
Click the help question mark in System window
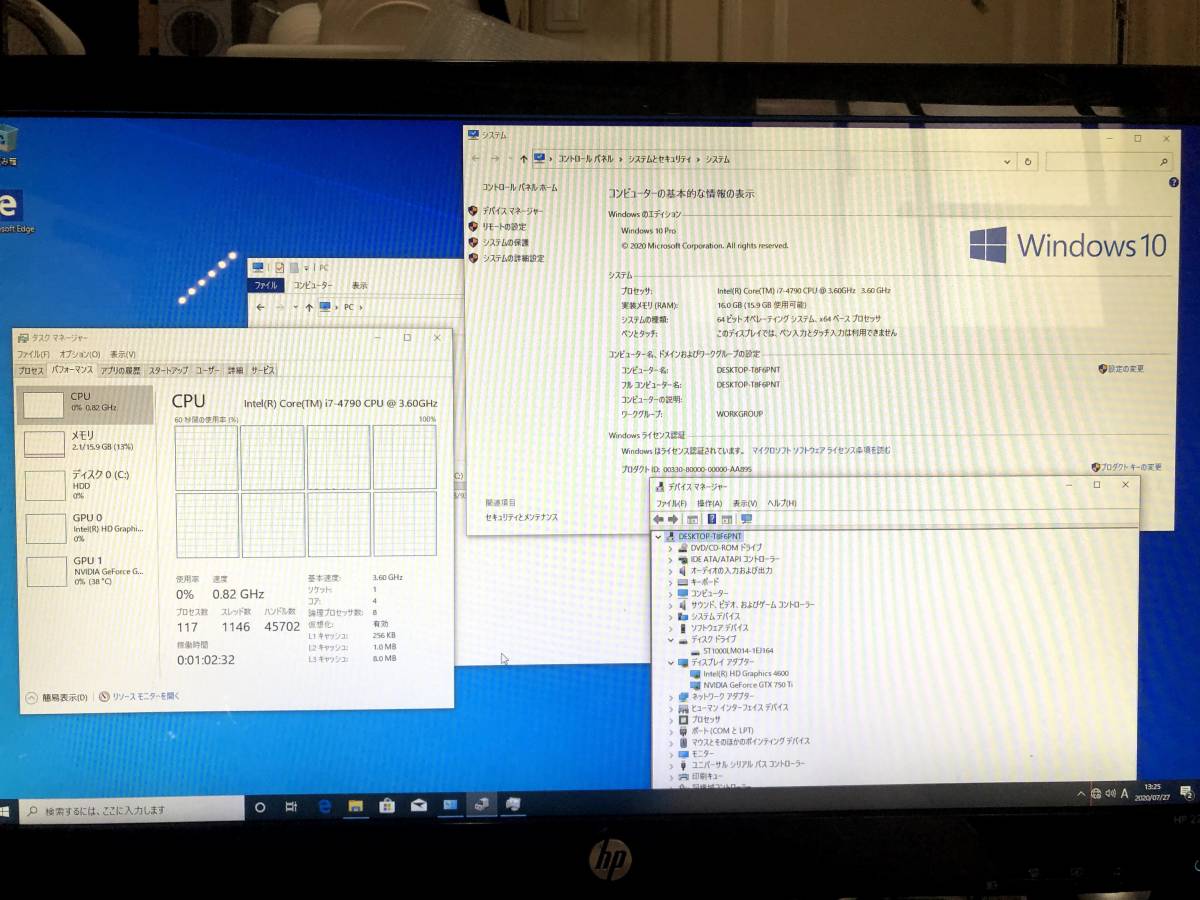[1173, 183]
